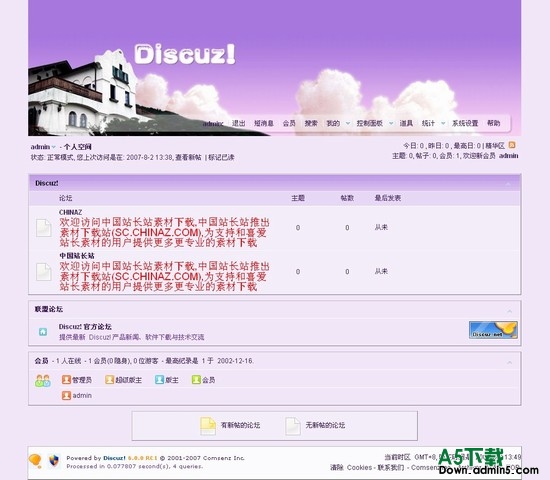Open the 精华区 link
The image size is (550, 480).
(x=495, y=146)
